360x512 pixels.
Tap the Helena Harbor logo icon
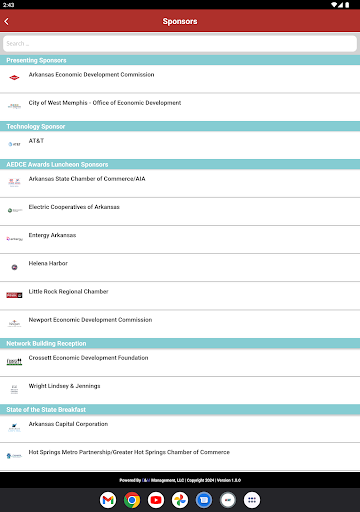point(14,267)
